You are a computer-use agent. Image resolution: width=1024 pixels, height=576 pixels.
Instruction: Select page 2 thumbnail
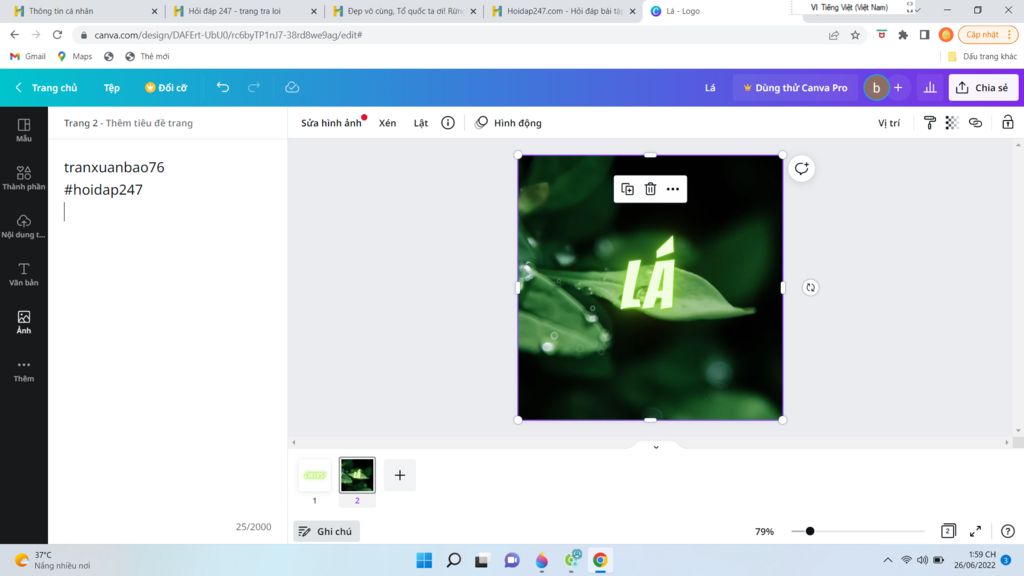[357, 475]
